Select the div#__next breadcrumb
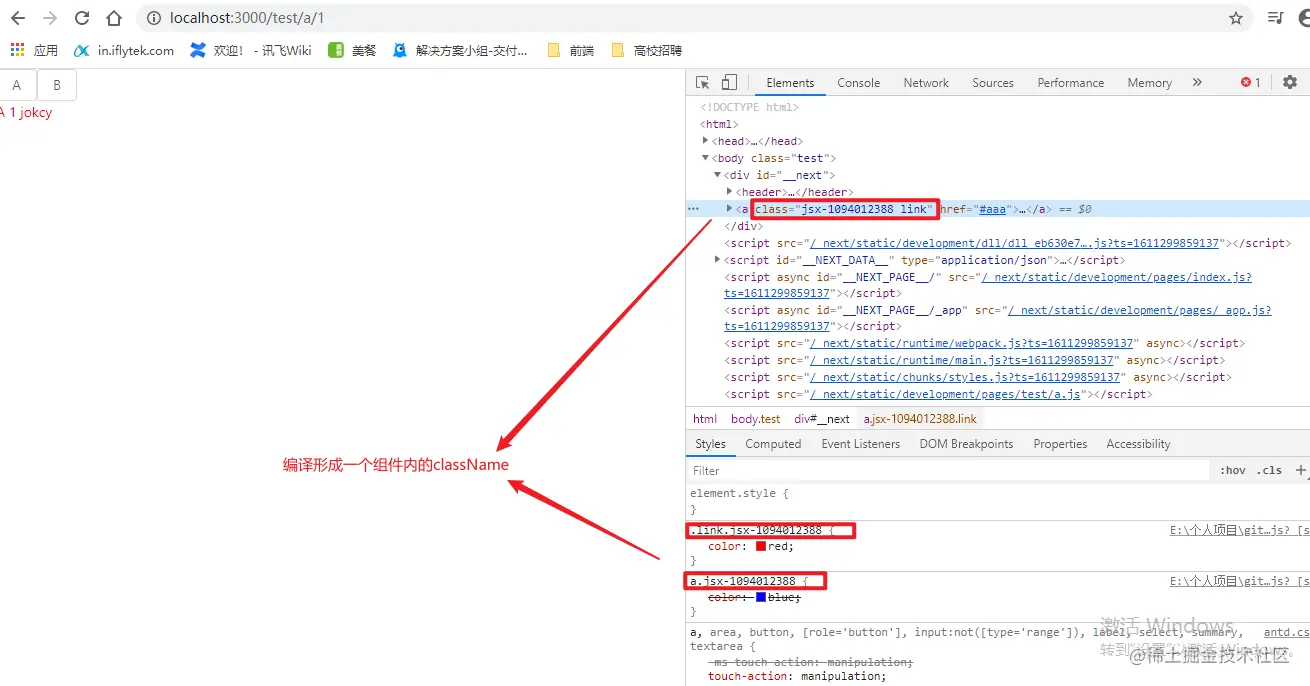This screenshot has height=686, width=1310. (x=822, y=419)
